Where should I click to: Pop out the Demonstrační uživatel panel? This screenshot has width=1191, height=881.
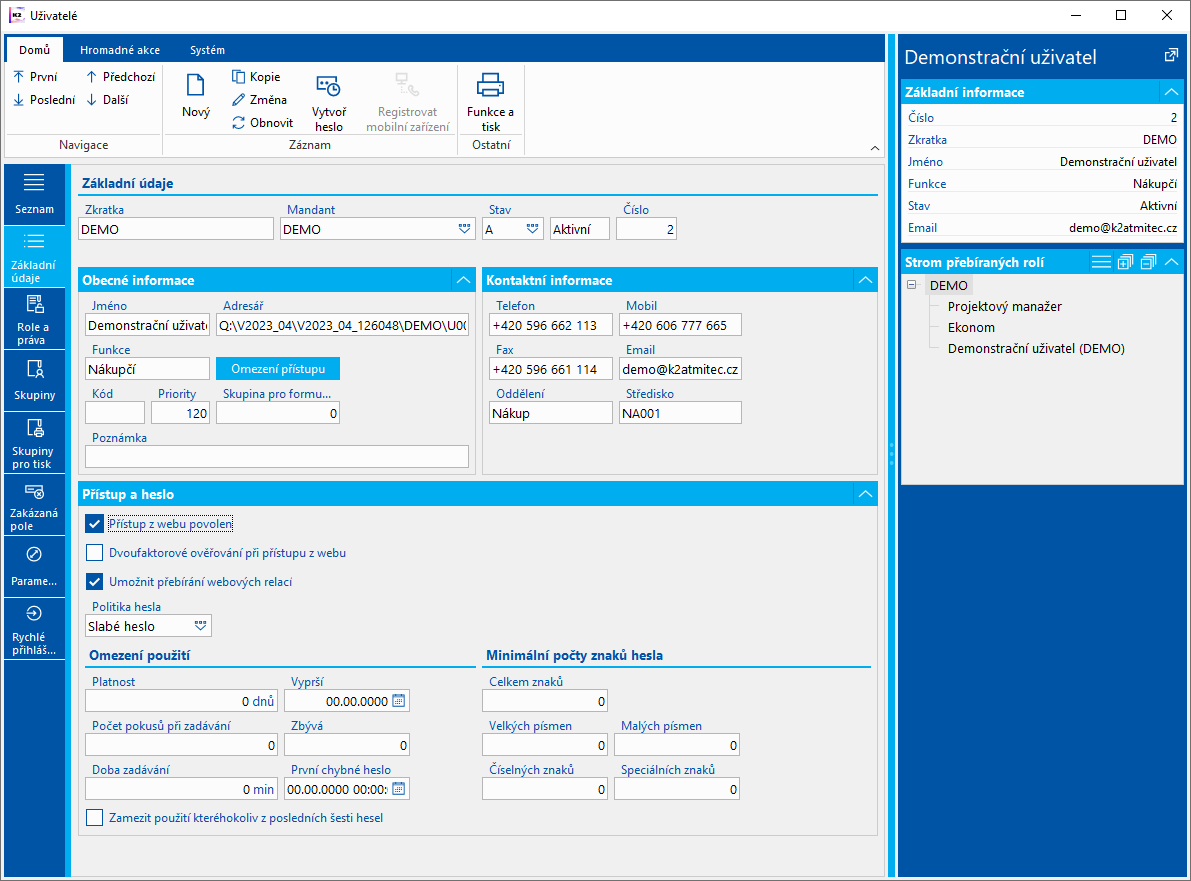(1171, 56)
